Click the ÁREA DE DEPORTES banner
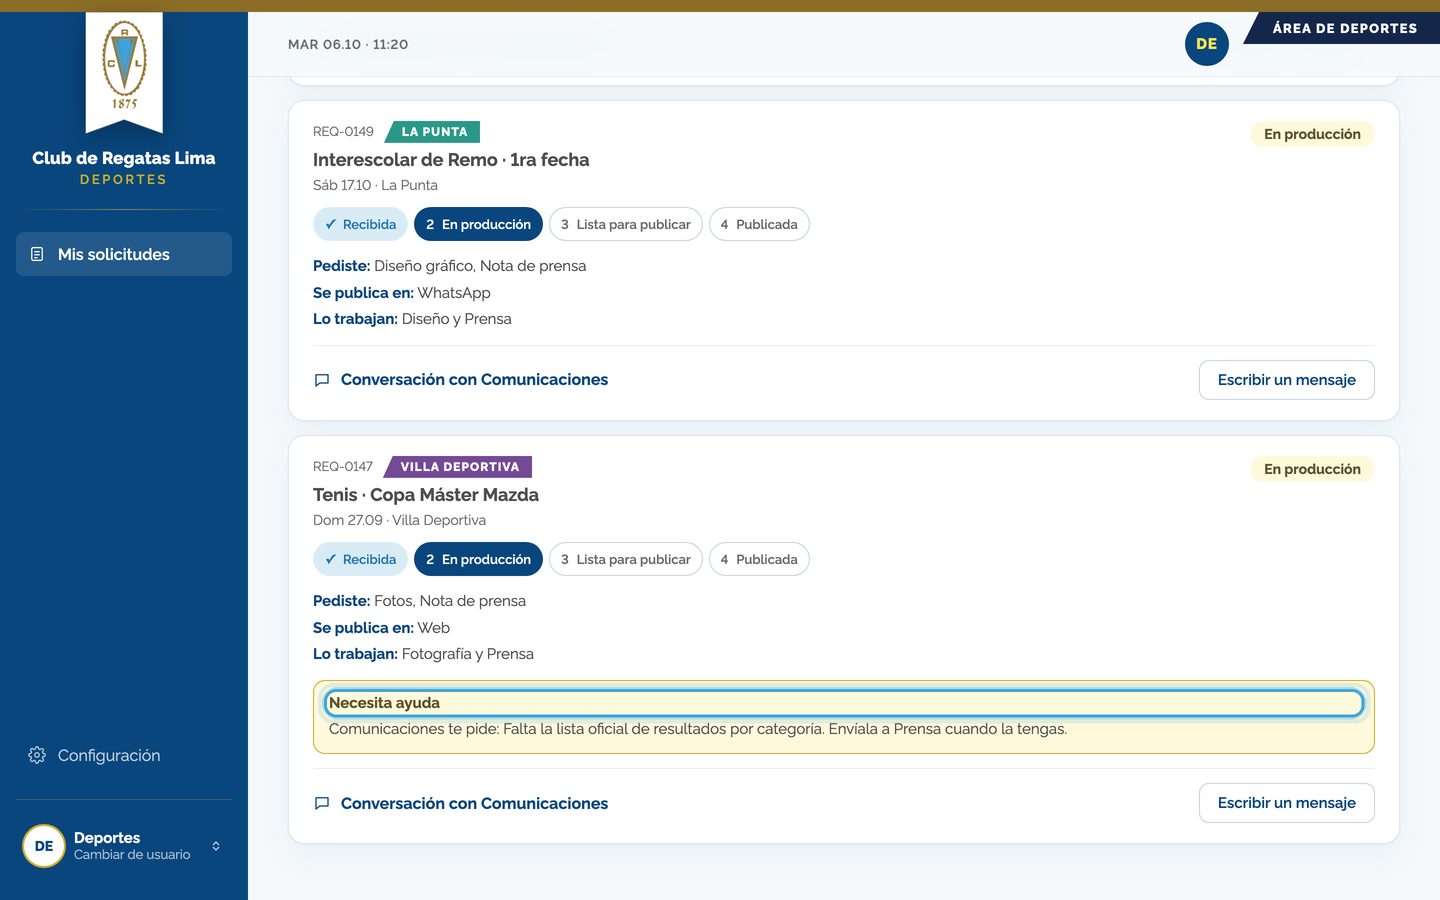Screen dimensions: 1440x900 [x=1344, y=28]
